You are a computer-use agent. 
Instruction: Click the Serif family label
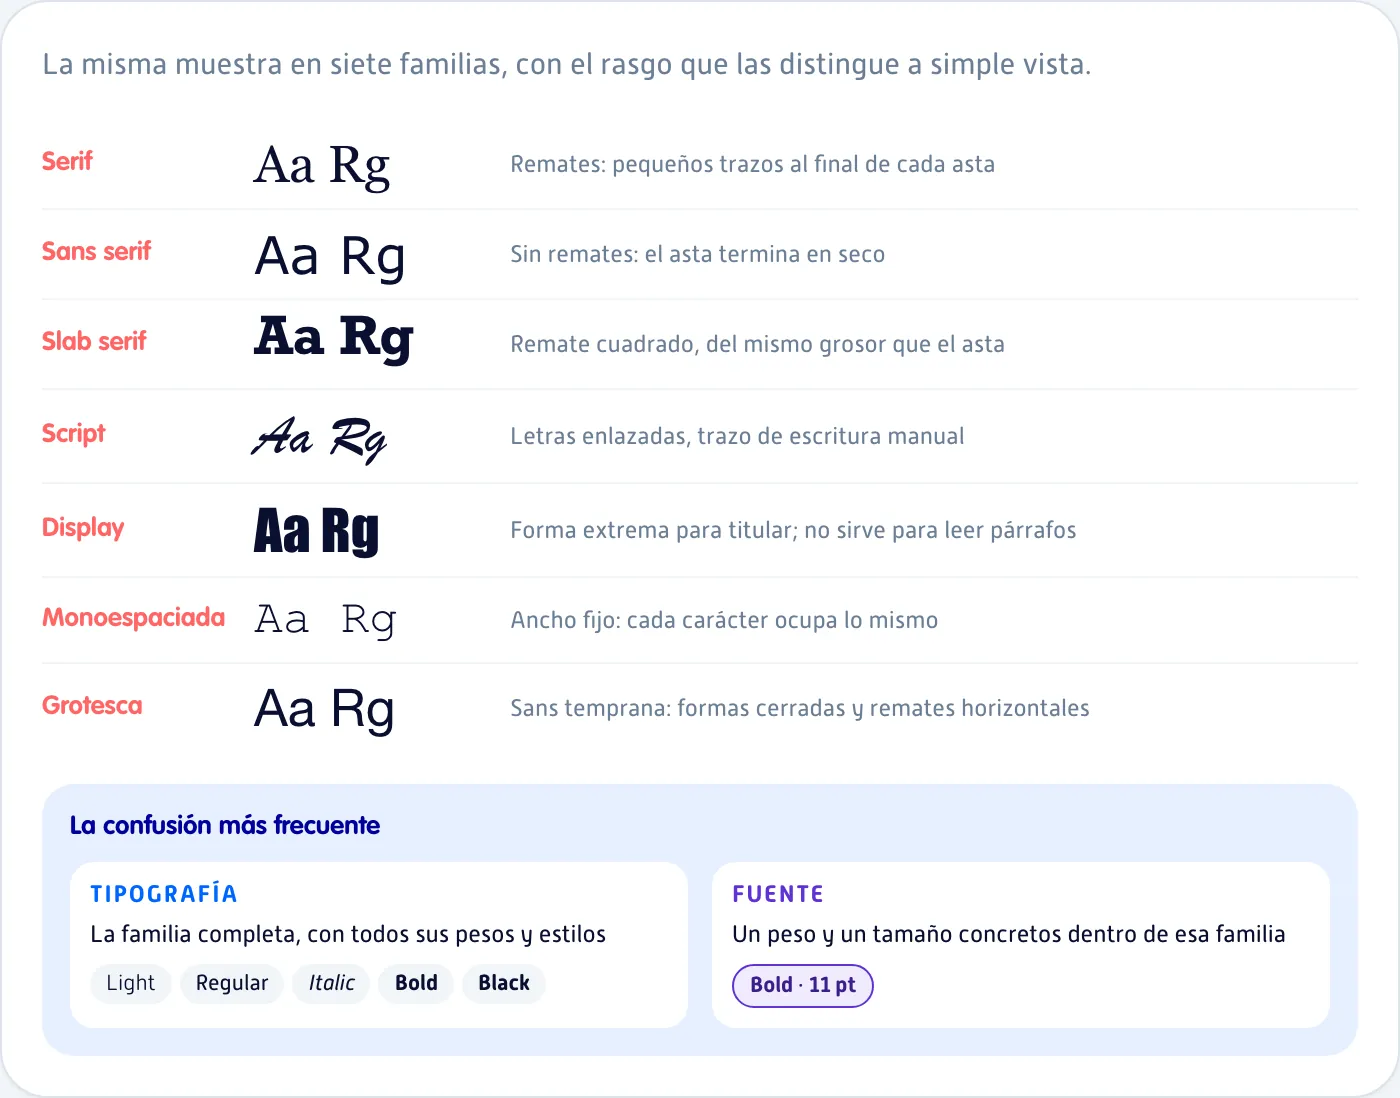67,161
